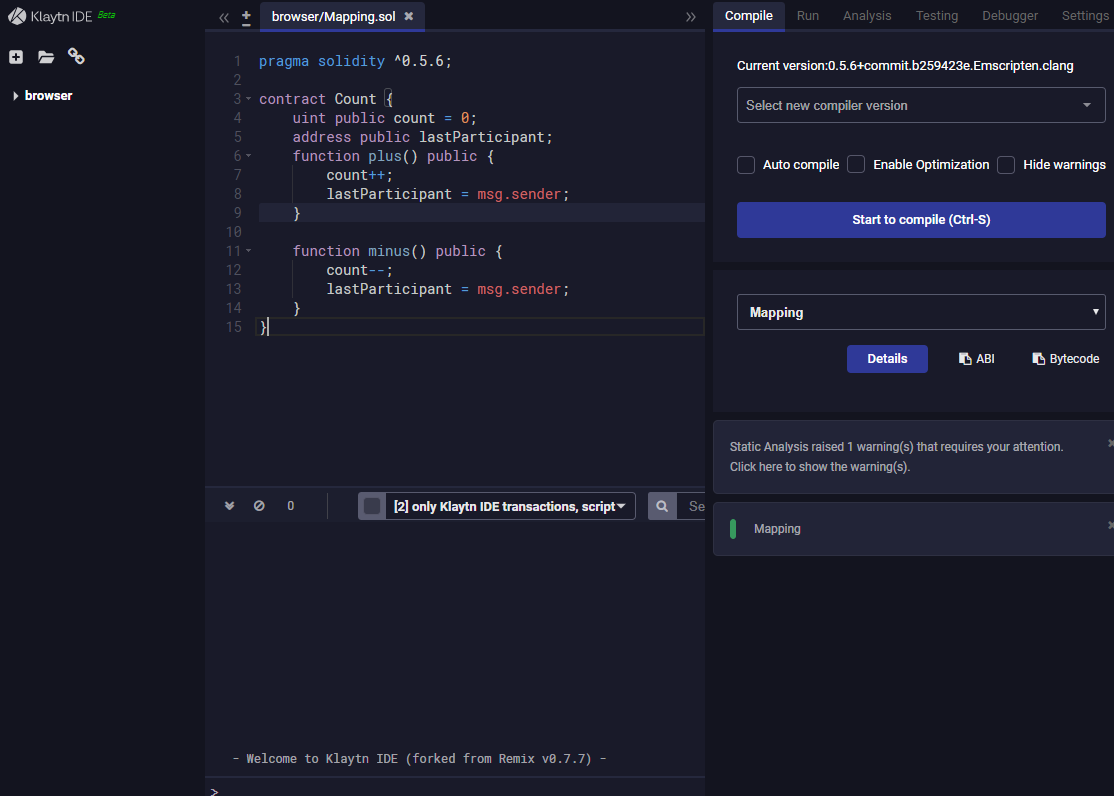
Task: Dismiss the Mapping compile result entry
Action: [1110, 525]
